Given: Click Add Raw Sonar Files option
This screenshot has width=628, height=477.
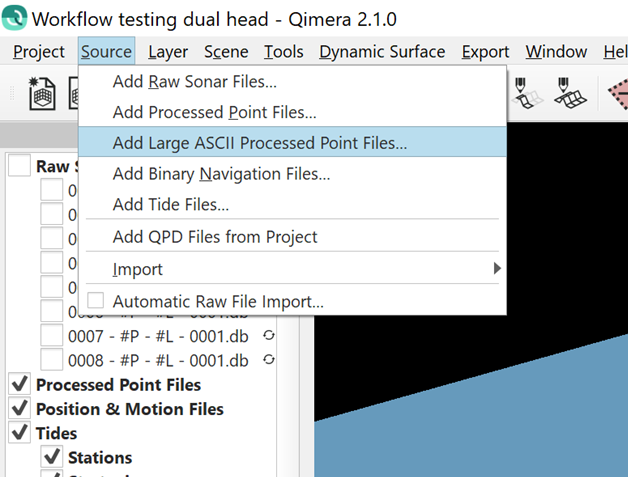Looking at the screenshot, I should (194, 82).
